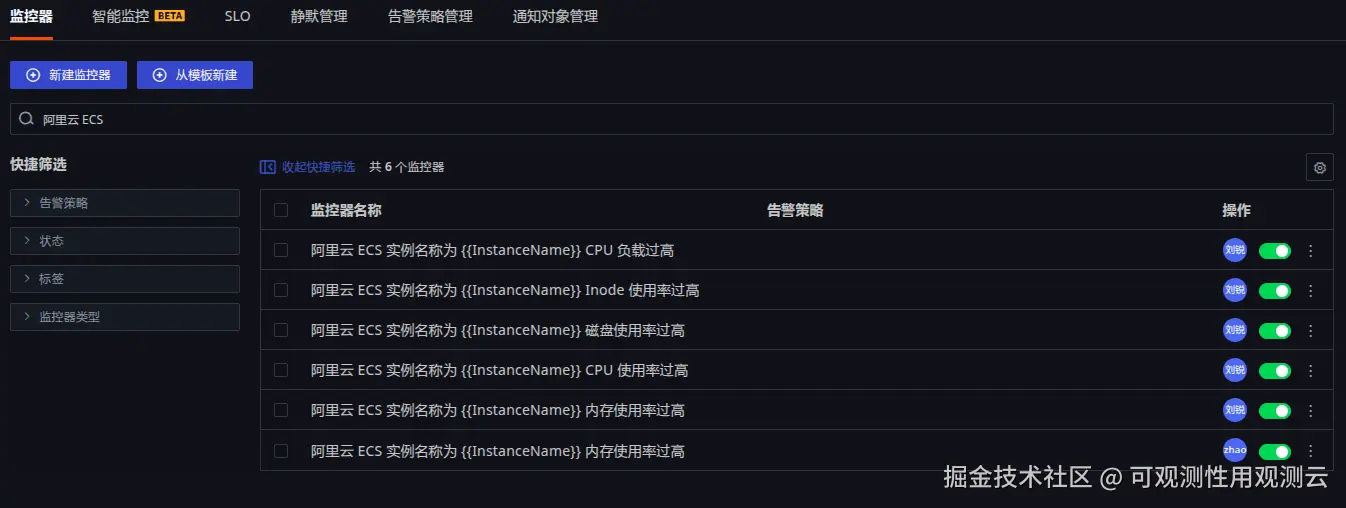Click the search magnifier icon in the search bar

27,119
